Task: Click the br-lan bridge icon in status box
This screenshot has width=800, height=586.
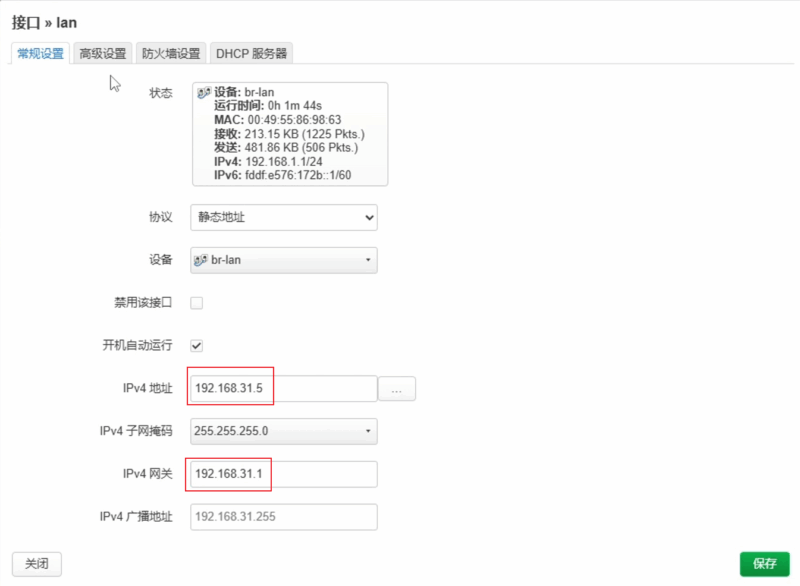Action: point(204,92)
